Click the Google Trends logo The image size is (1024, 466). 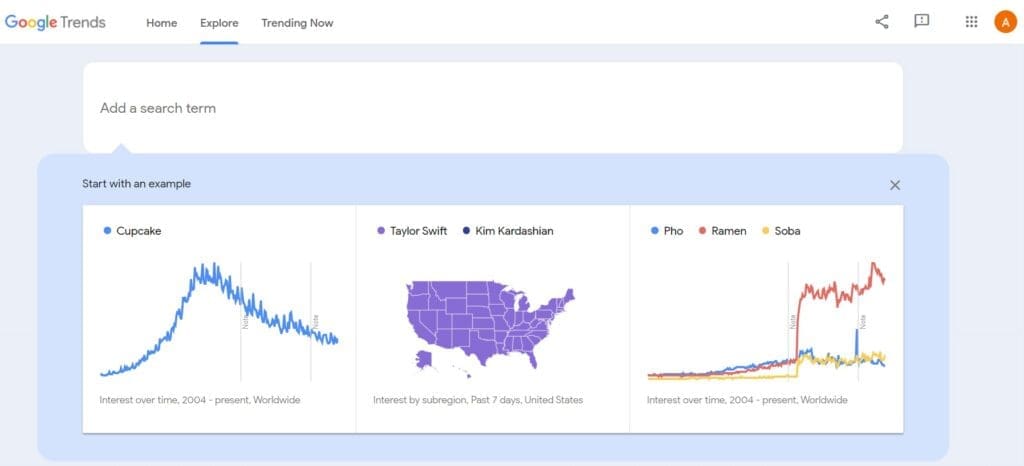coord(55,22)
